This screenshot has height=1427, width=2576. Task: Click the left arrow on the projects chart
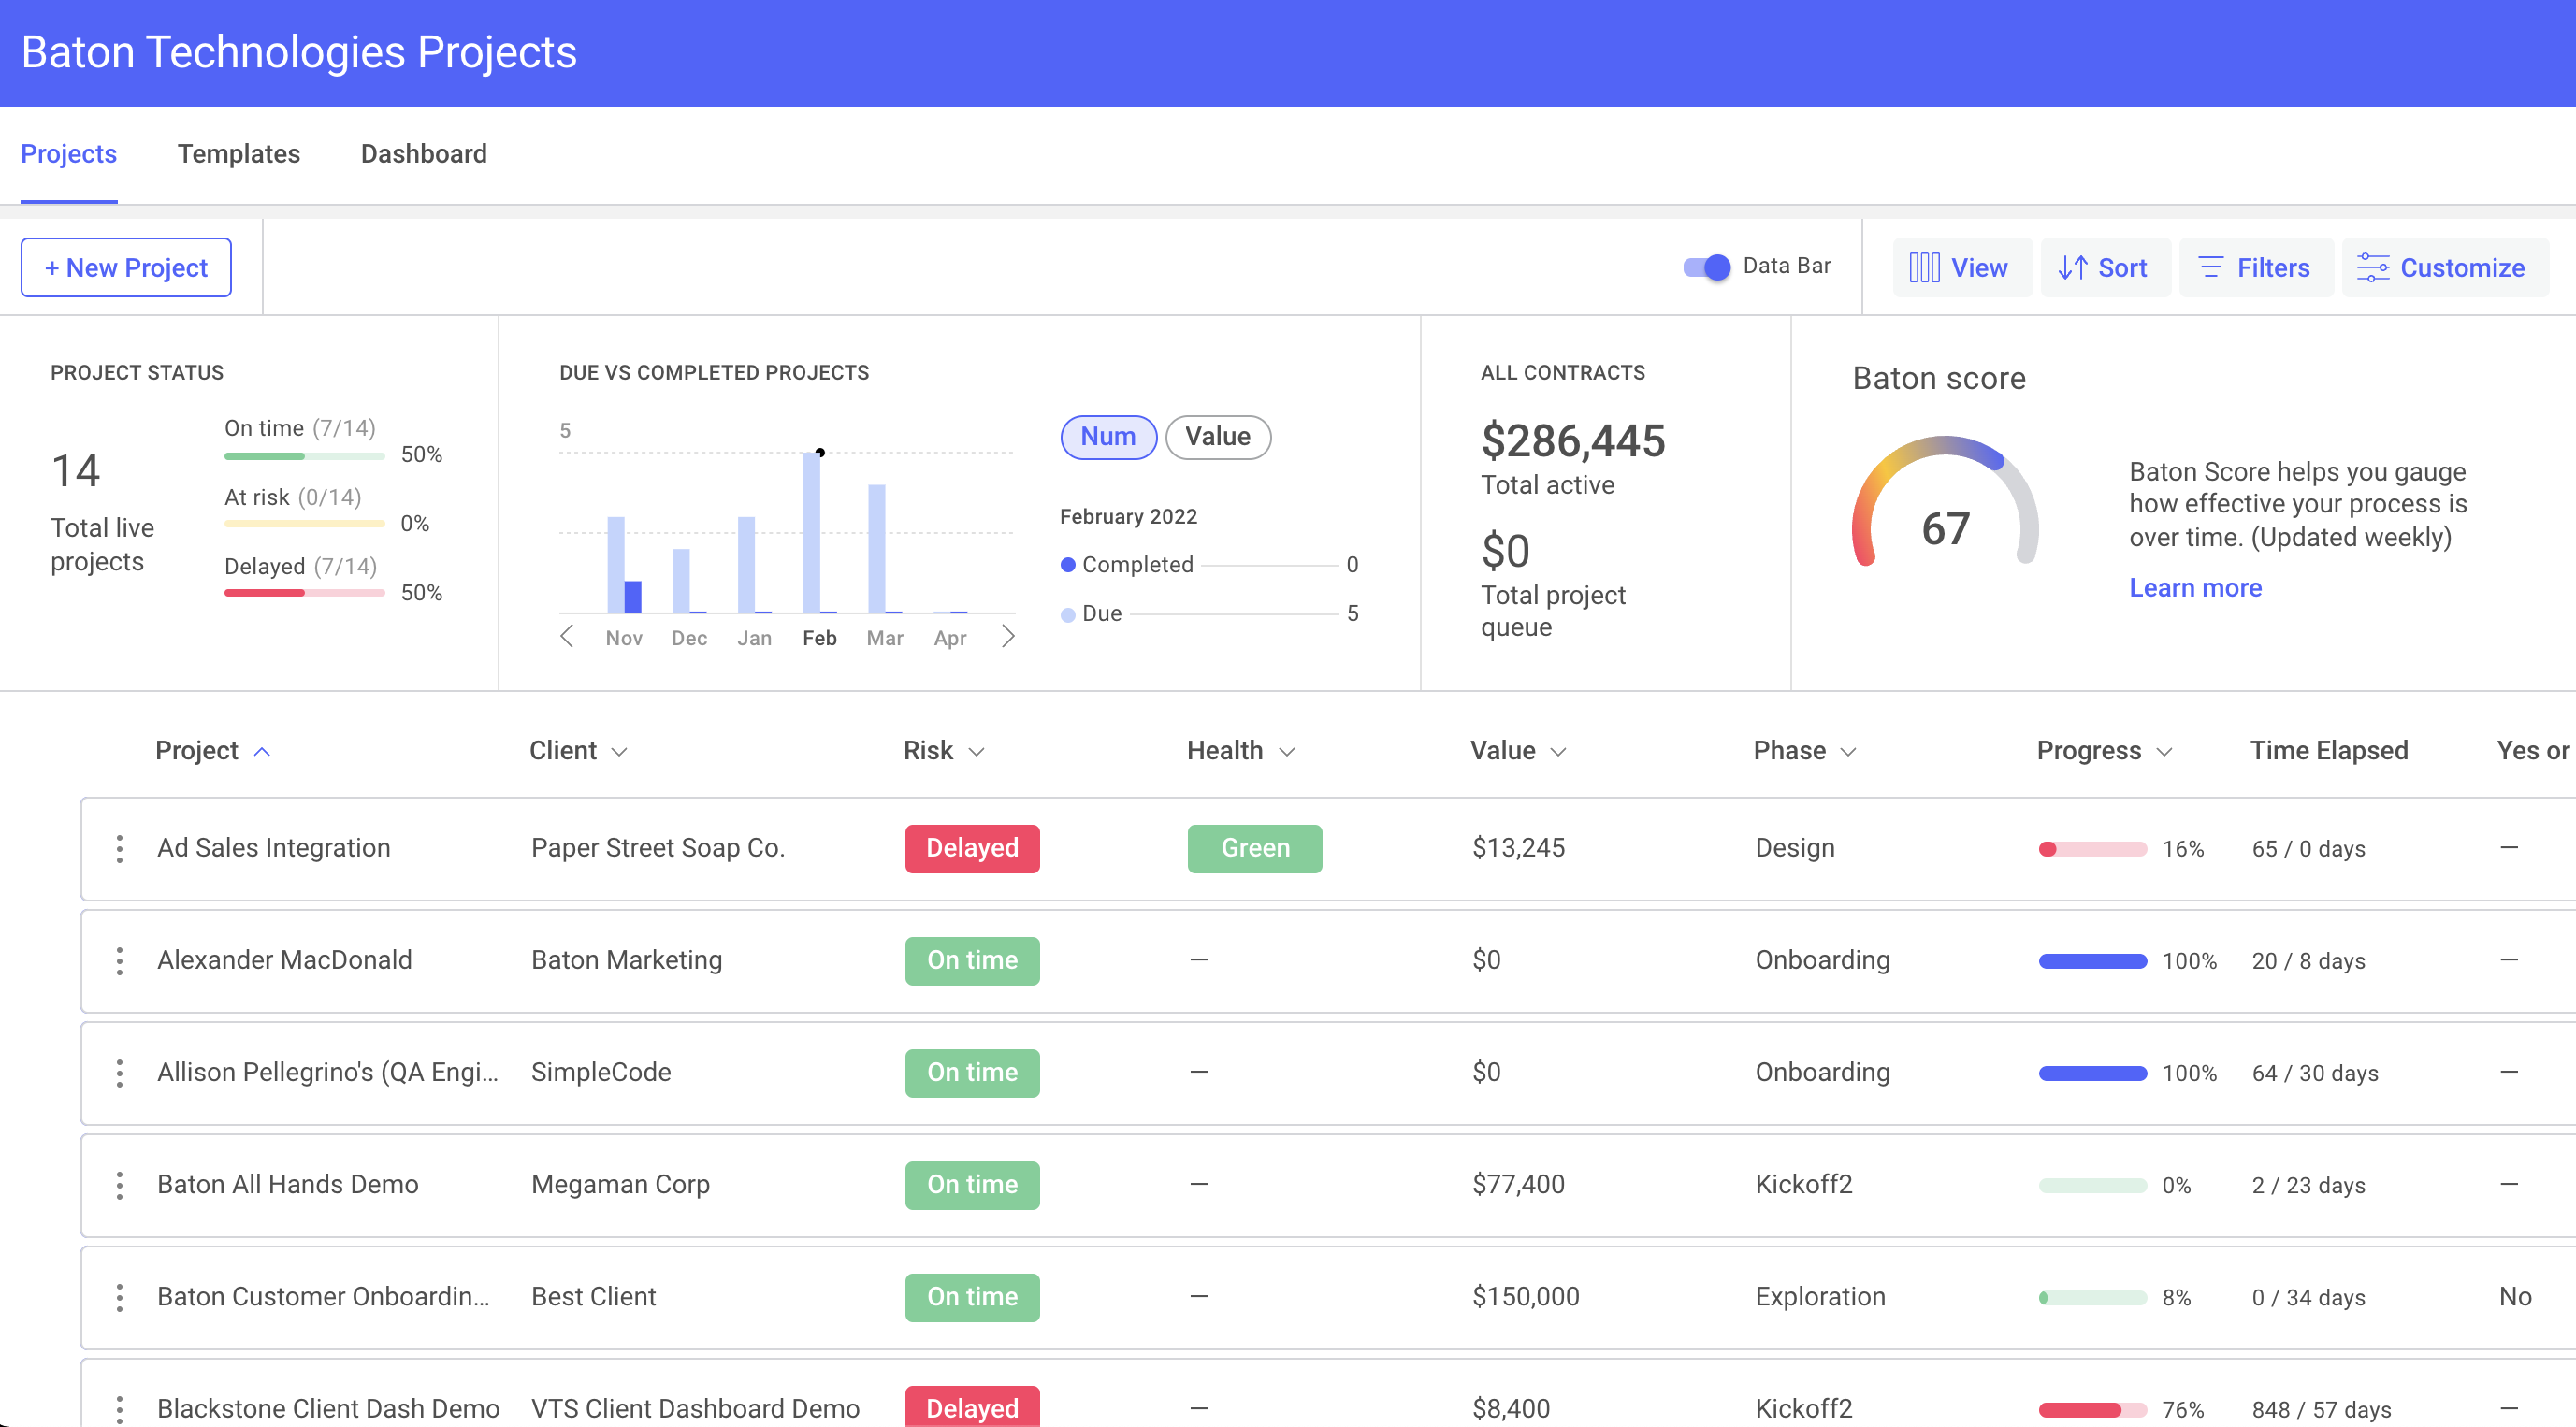(567, 635)
